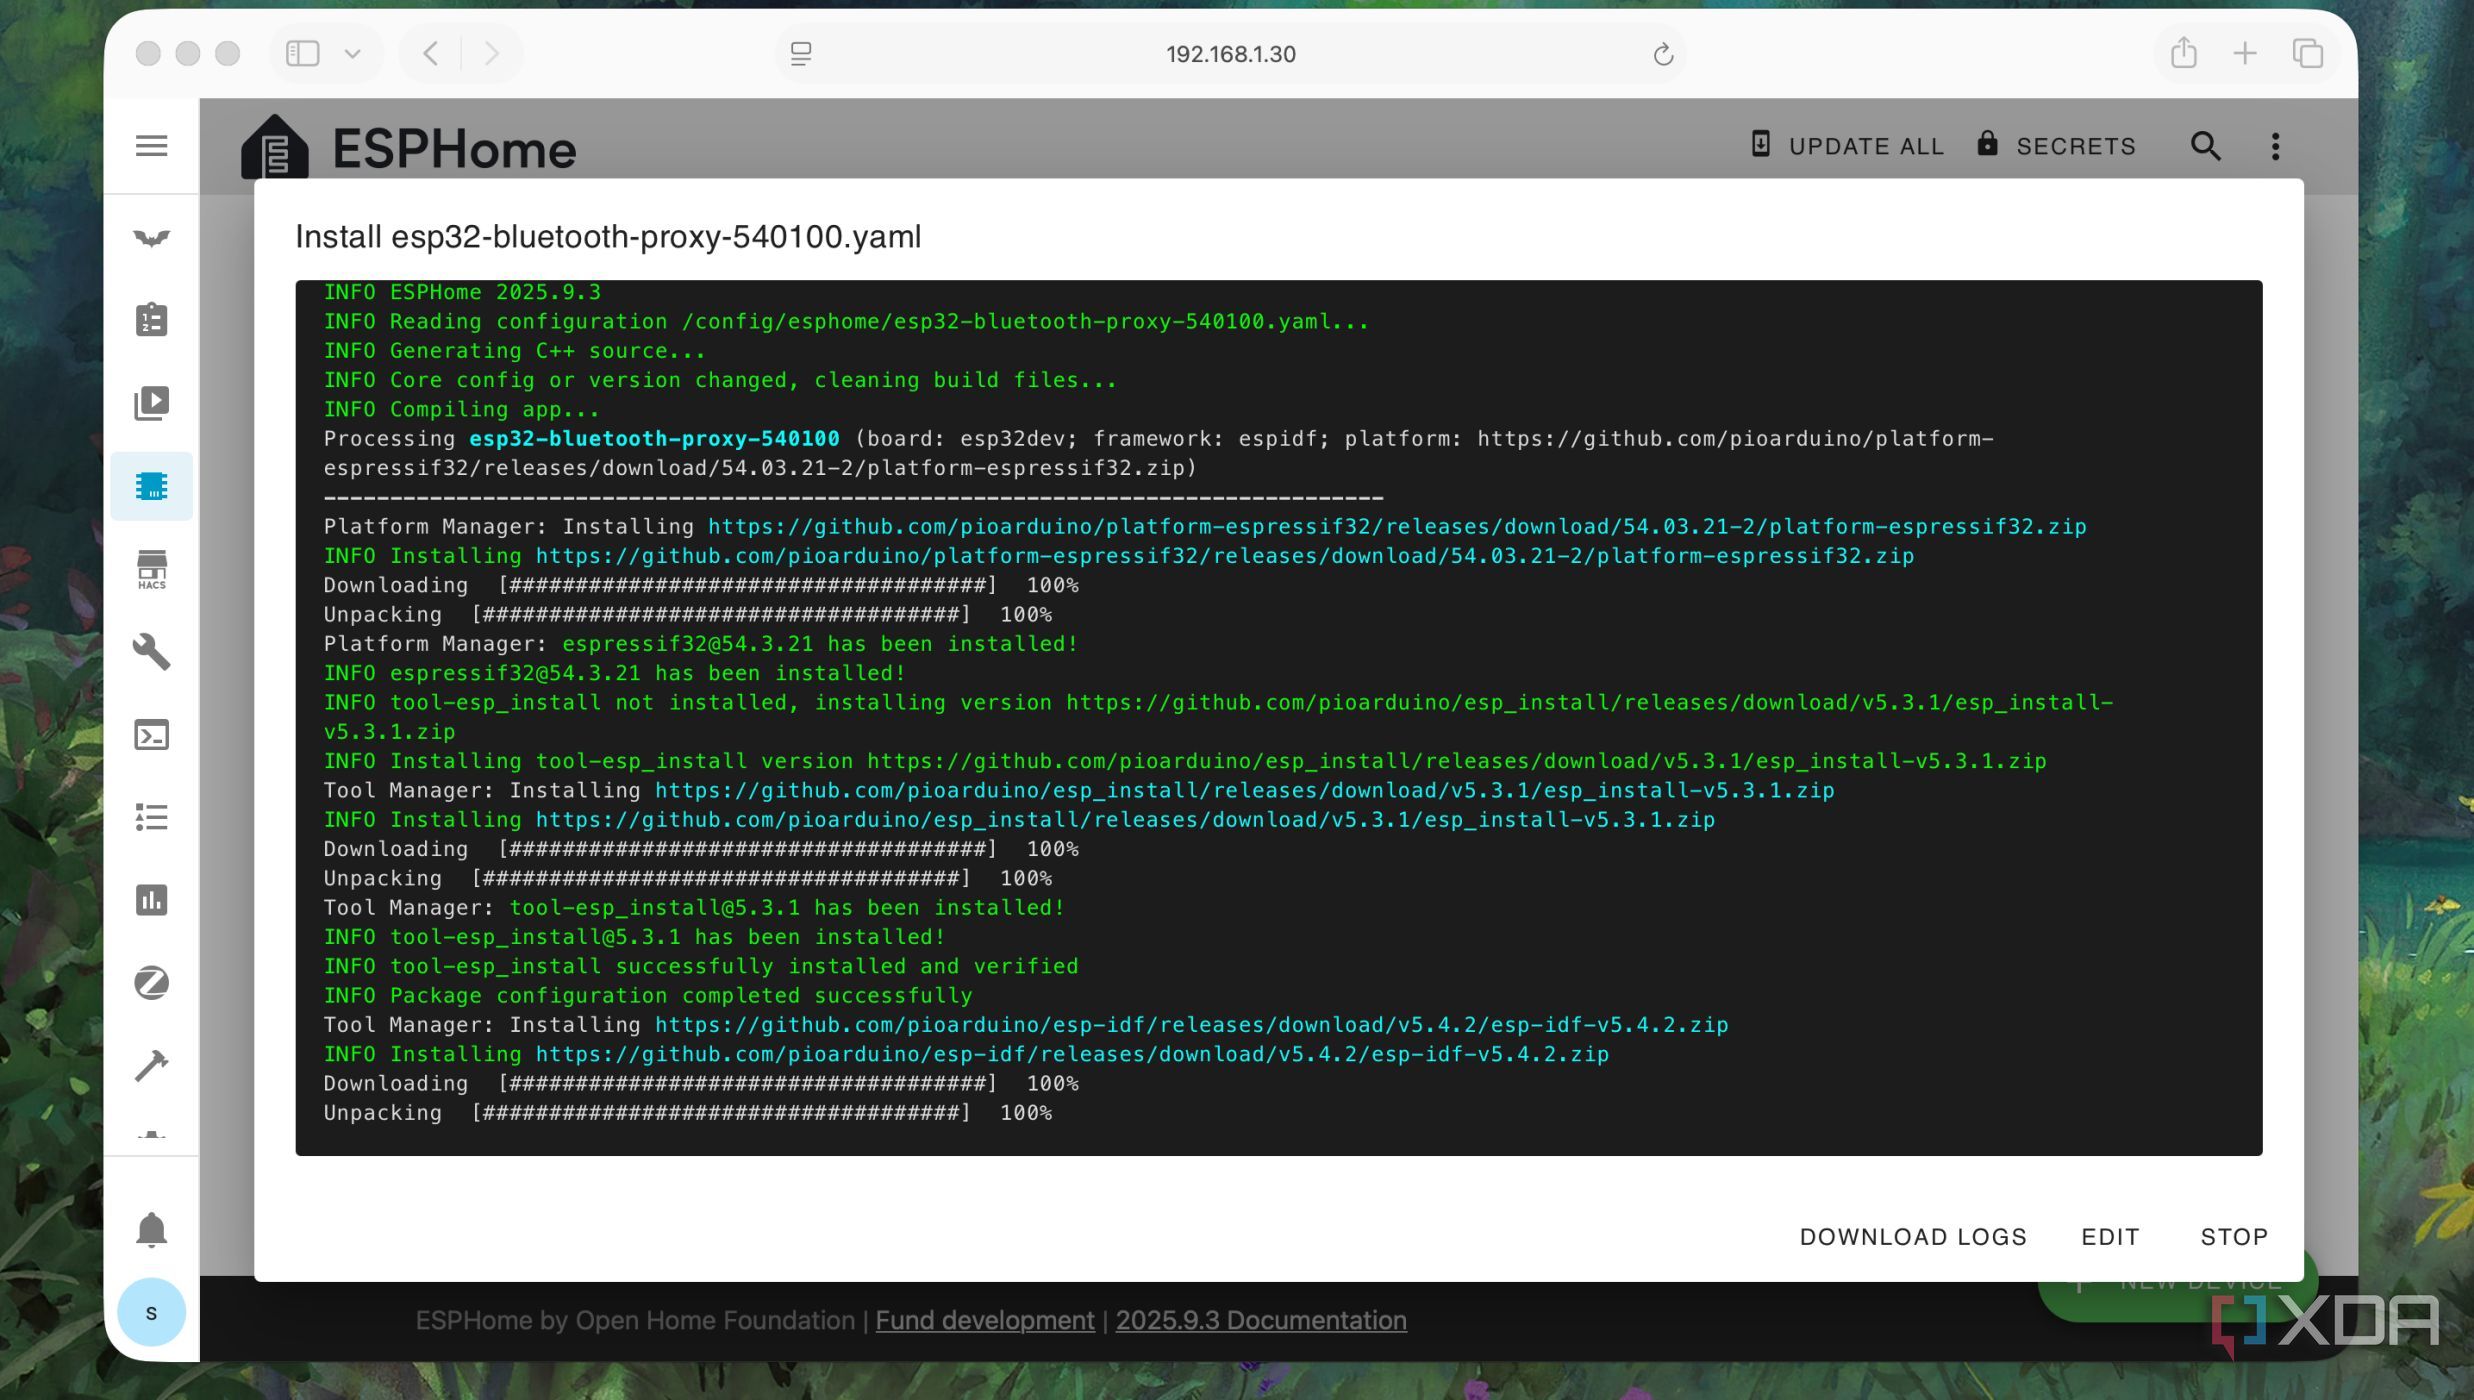Open the ESPHome chip sidebar icon
The height and width of the screenshot is (1400, 2474).
(151, 486)
